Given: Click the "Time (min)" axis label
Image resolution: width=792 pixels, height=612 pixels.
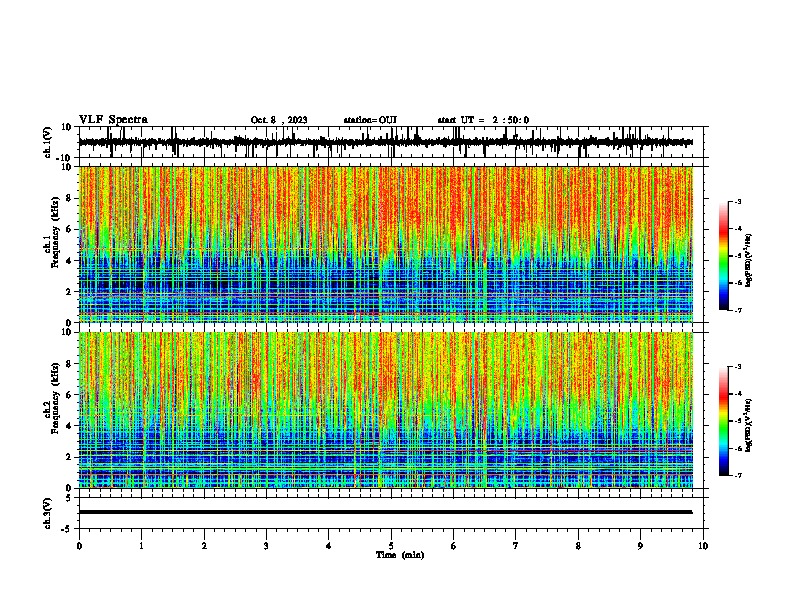Looking at the screenshot, I should (x=400, y=555).
